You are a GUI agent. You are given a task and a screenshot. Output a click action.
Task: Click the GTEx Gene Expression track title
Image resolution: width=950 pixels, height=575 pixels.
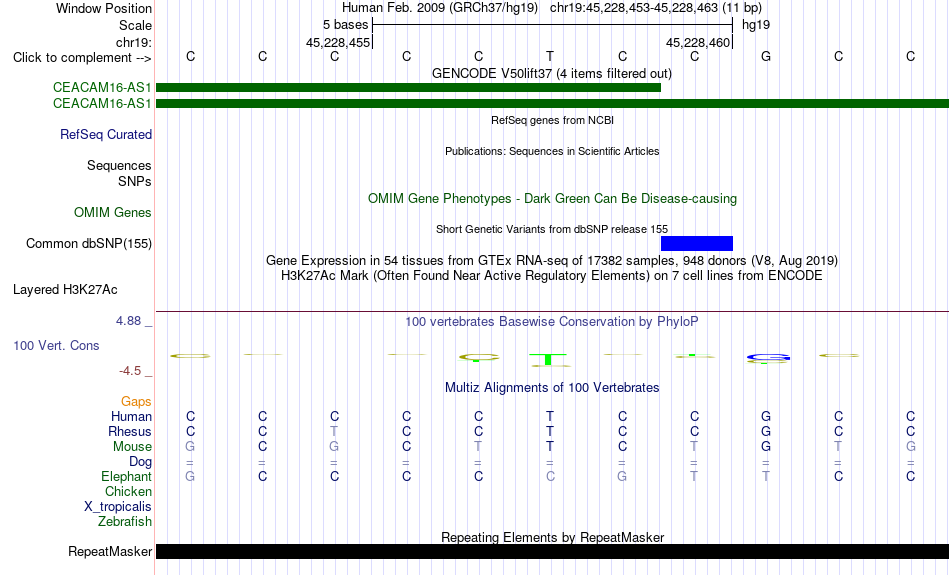coord(552,261)
